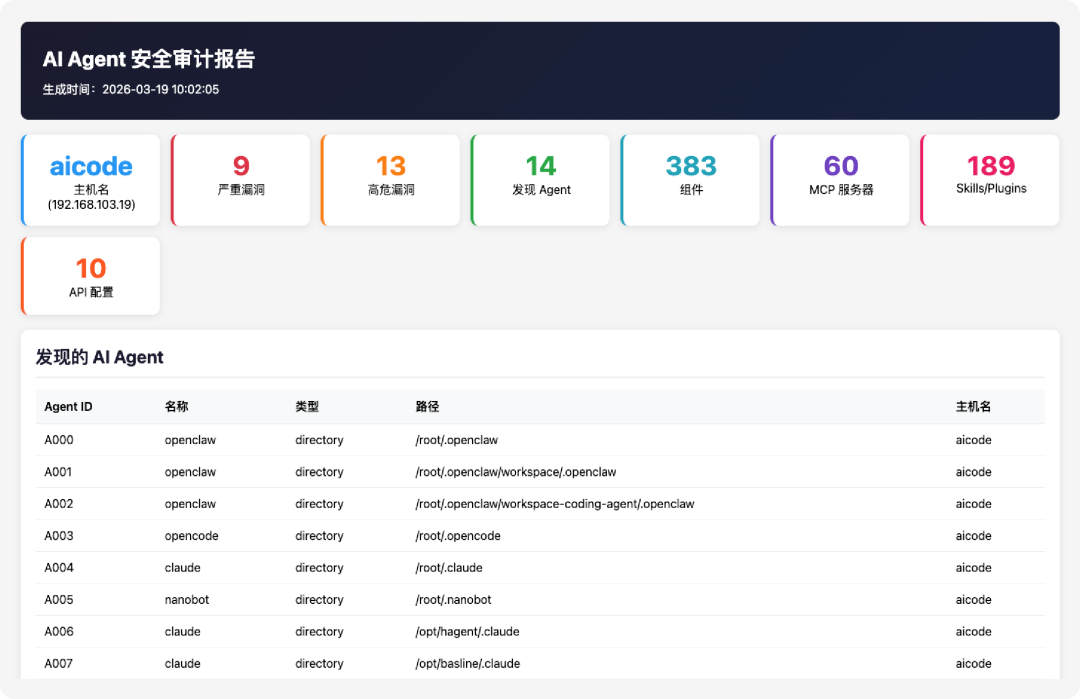Select Agent ID cell 'A006'
The image size is (1080, 699).
[59, 632]
